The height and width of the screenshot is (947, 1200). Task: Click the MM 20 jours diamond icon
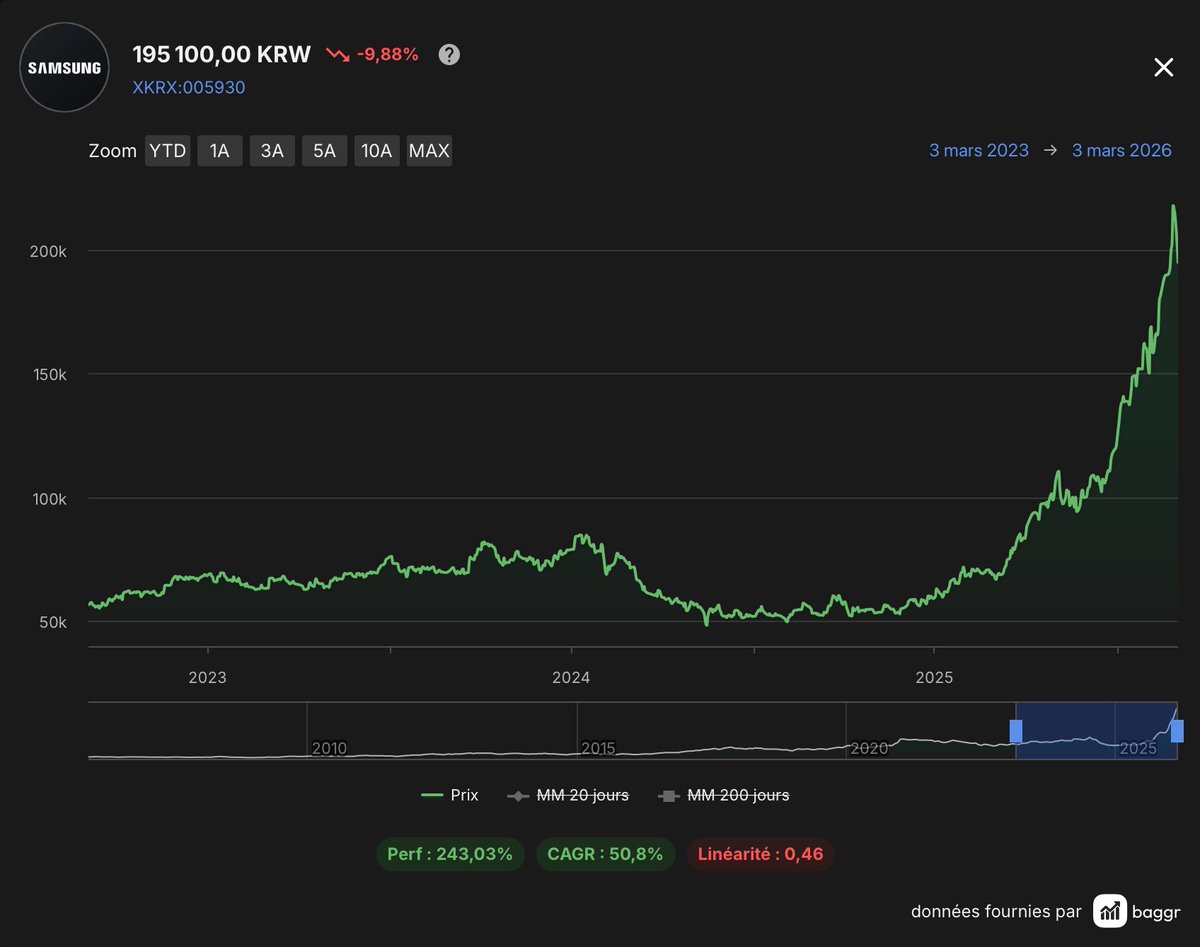pyautogui.click(x=516, y=794)
